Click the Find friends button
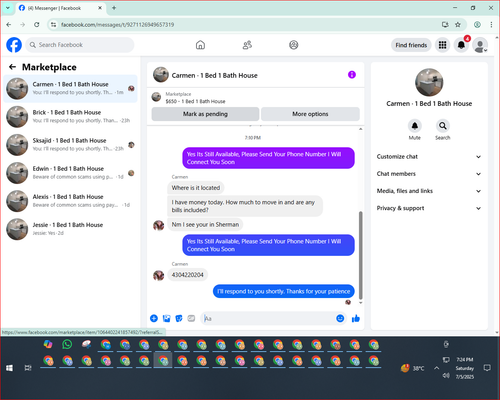500x400 pixels. [x=411, y=45]
